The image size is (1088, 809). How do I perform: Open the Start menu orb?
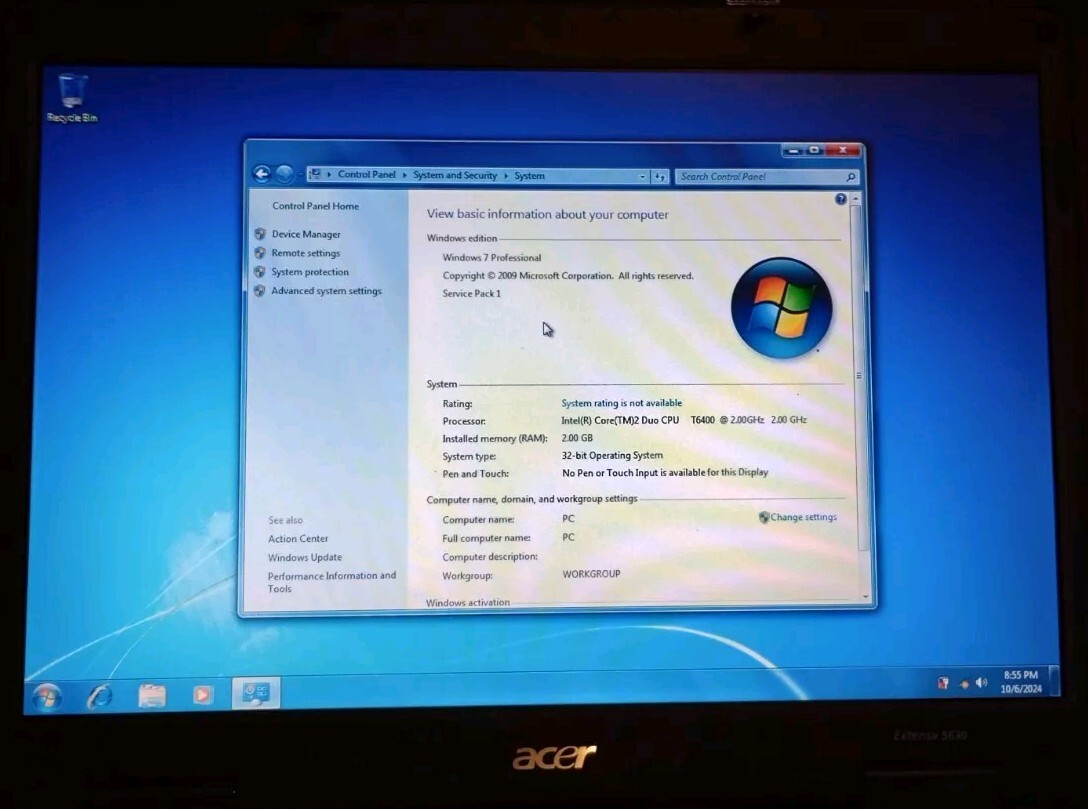[x=46, y=696]
